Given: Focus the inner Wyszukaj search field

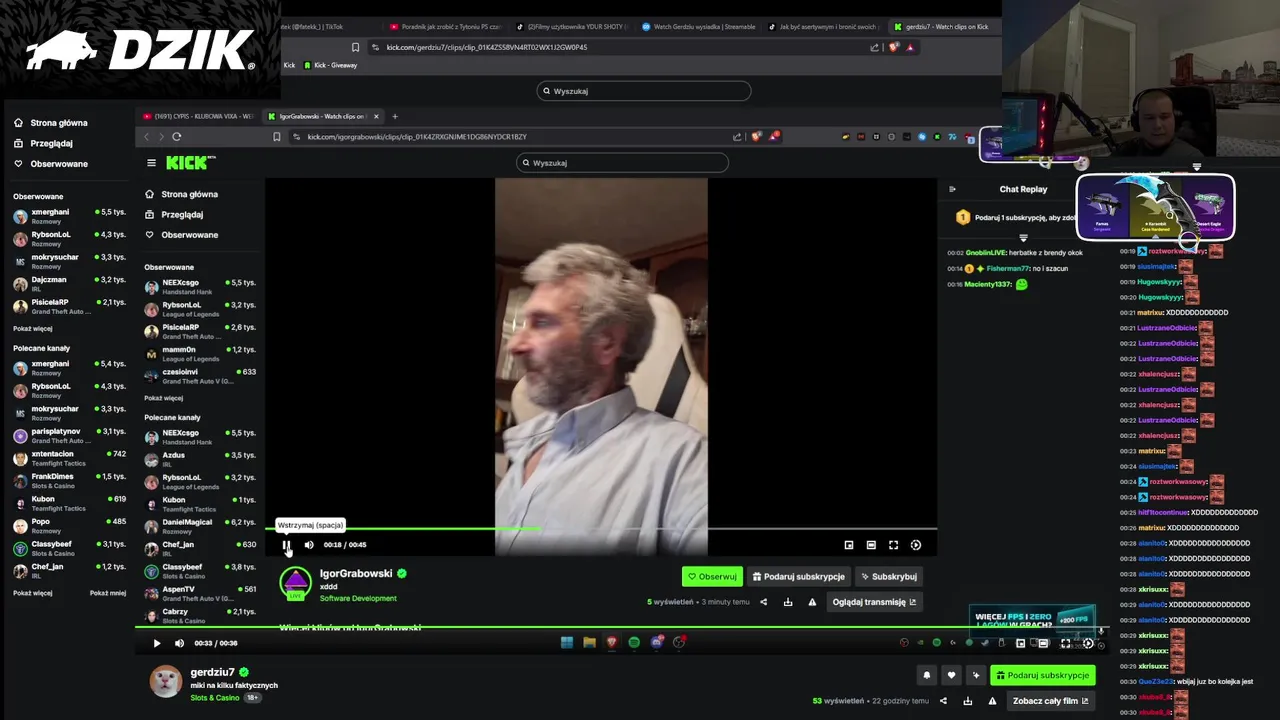Looking at the screenshot, I should point(622,163).
